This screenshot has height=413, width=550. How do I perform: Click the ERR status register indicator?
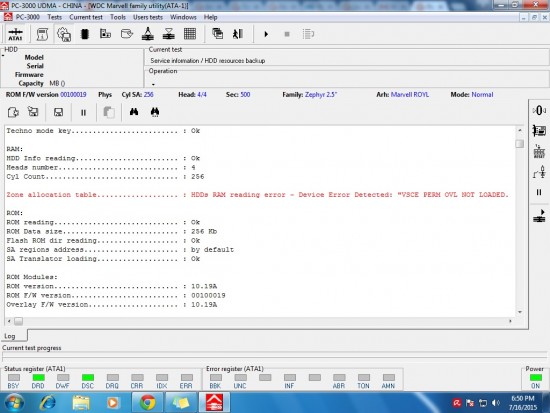point(187,378)
